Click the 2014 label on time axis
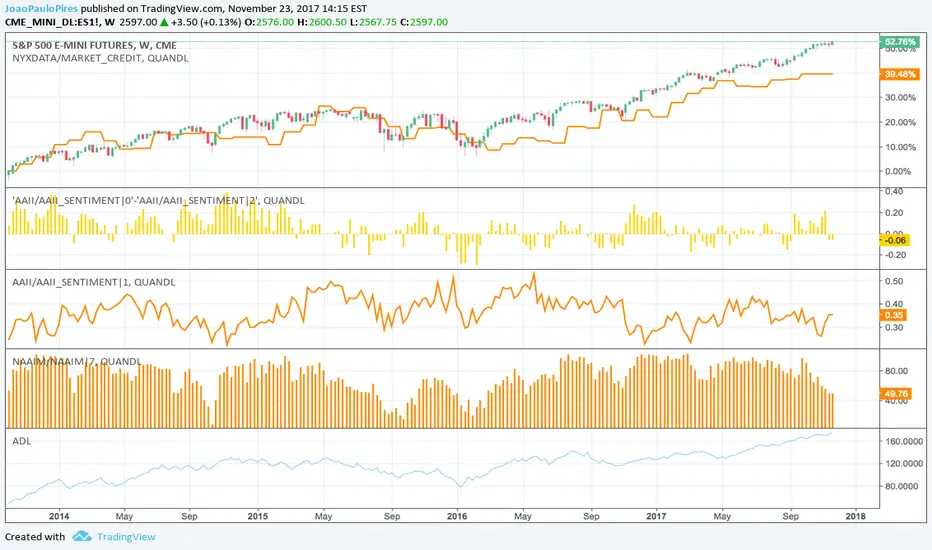Viewport: 932px width, 550px height. (59, 516)
